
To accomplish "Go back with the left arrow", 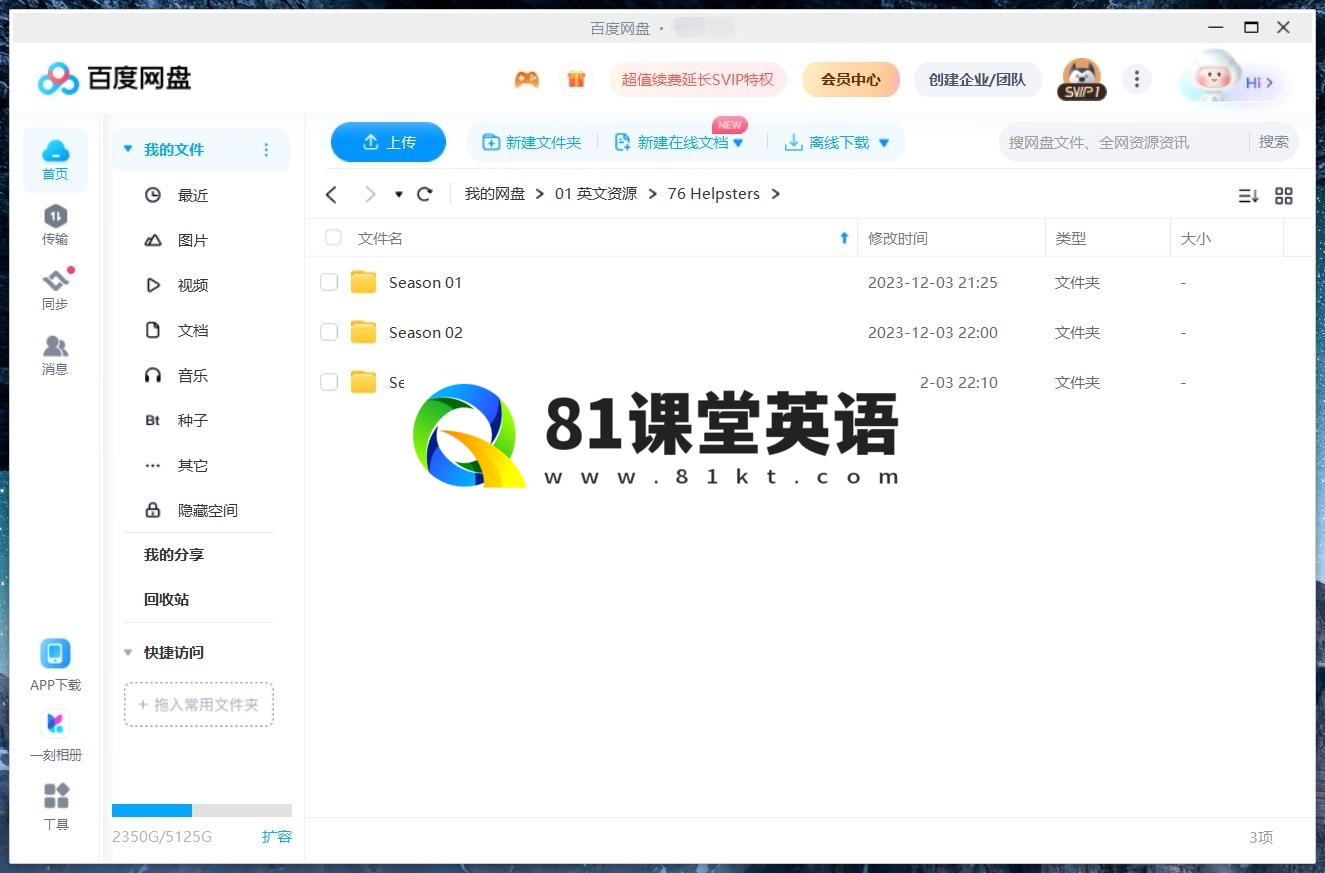I will (331, 194).
